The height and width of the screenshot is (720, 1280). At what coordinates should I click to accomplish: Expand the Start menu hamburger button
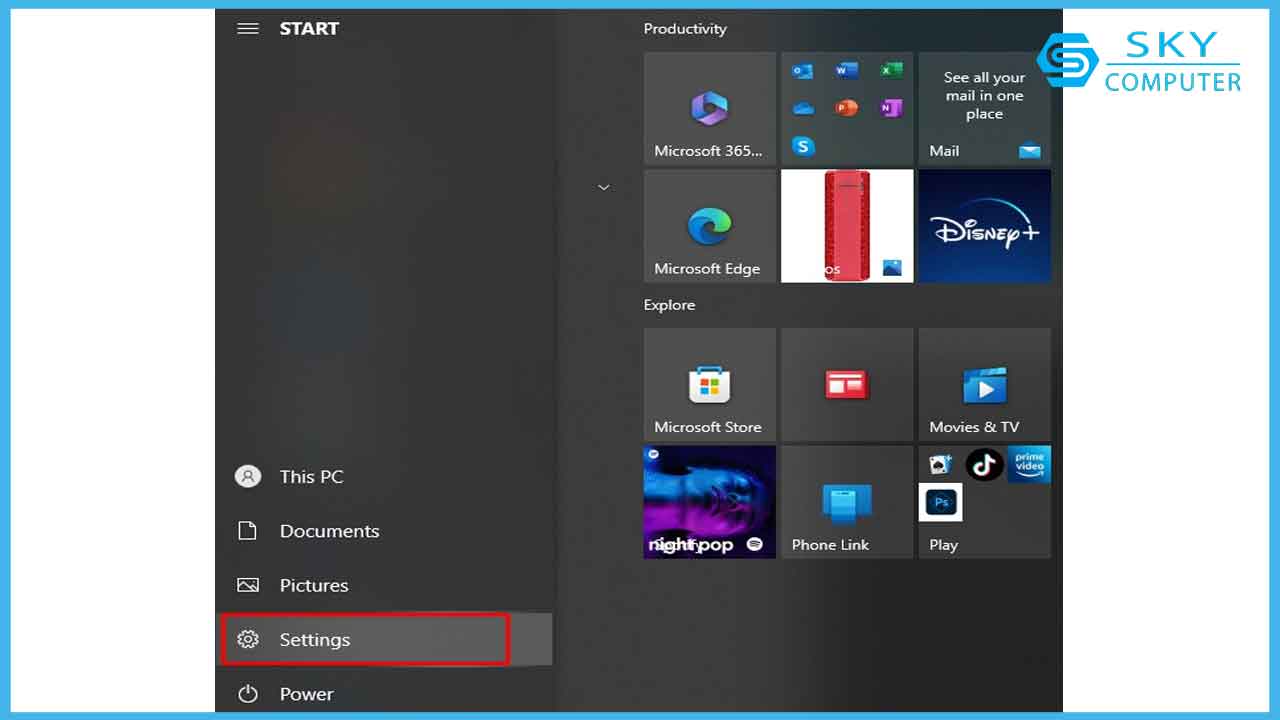pos(248,29)
